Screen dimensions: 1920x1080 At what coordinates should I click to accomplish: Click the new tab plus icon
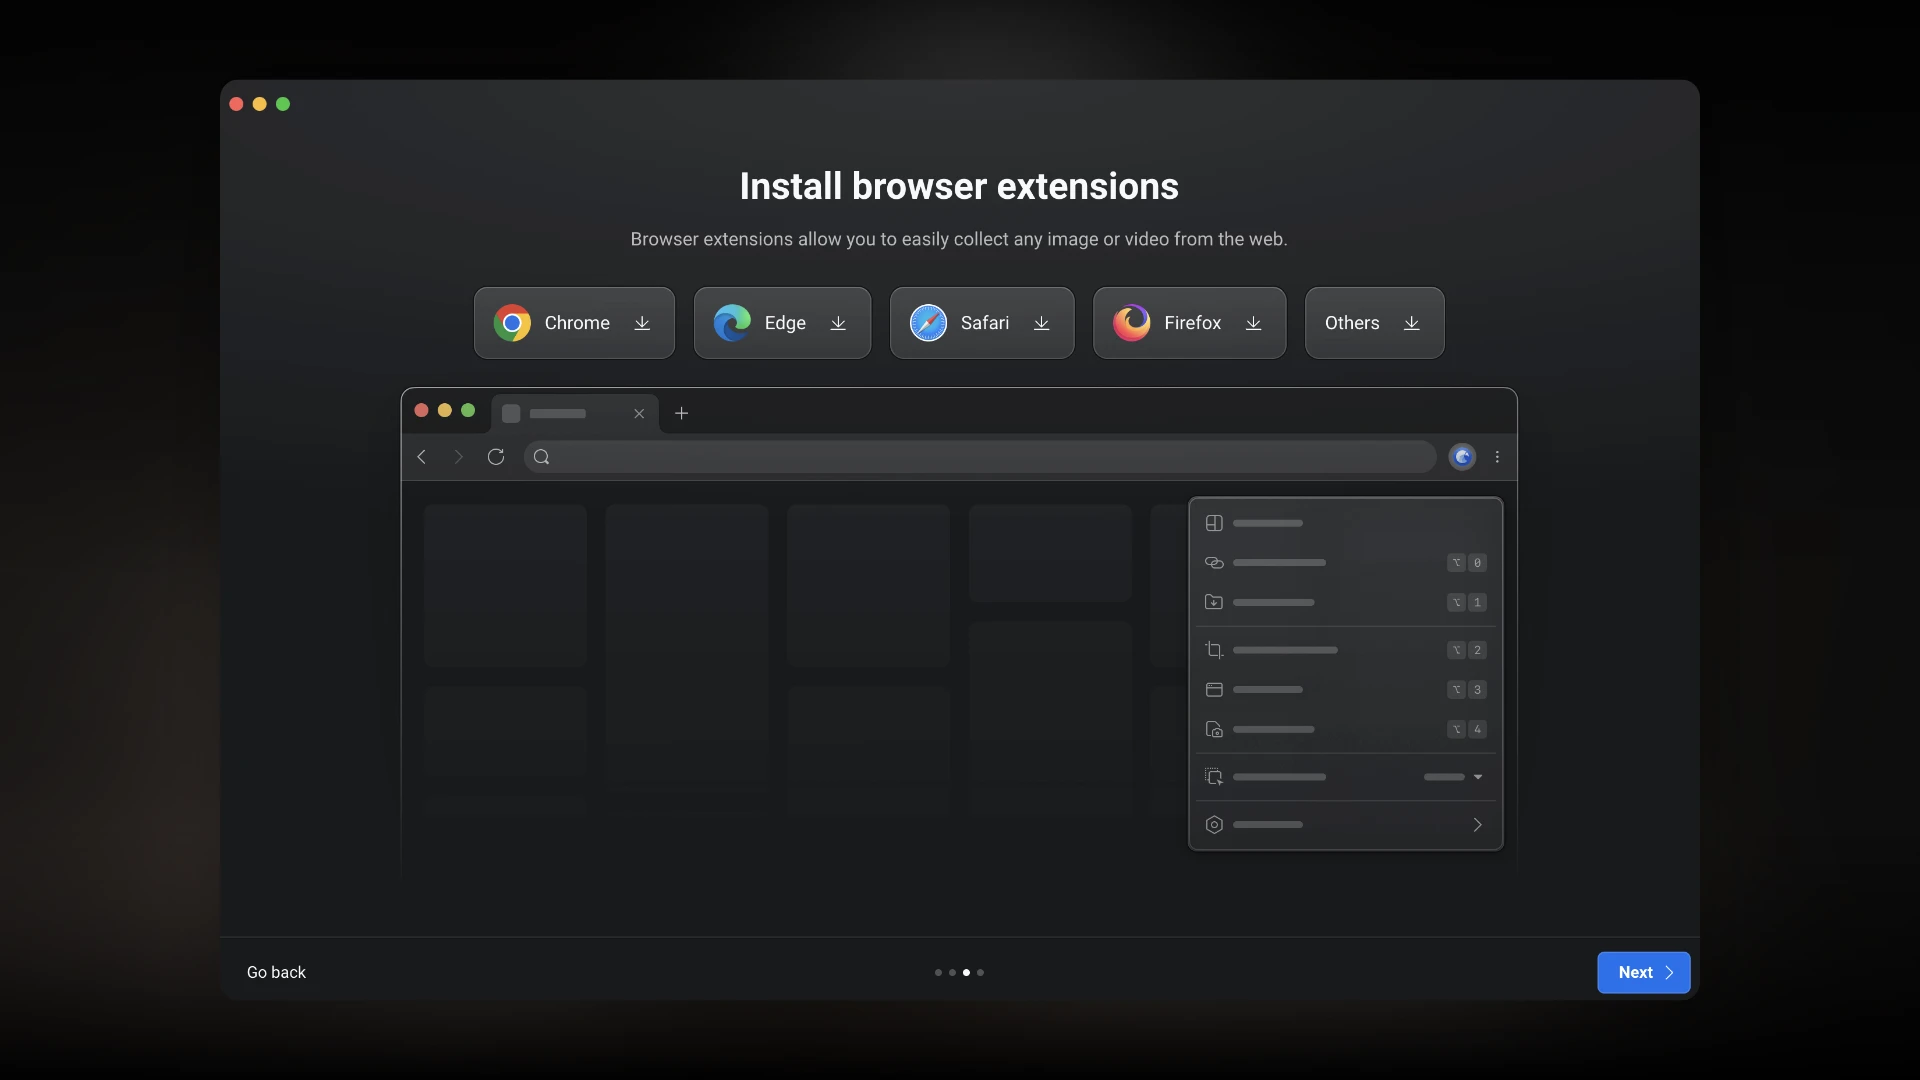[682, 413]
